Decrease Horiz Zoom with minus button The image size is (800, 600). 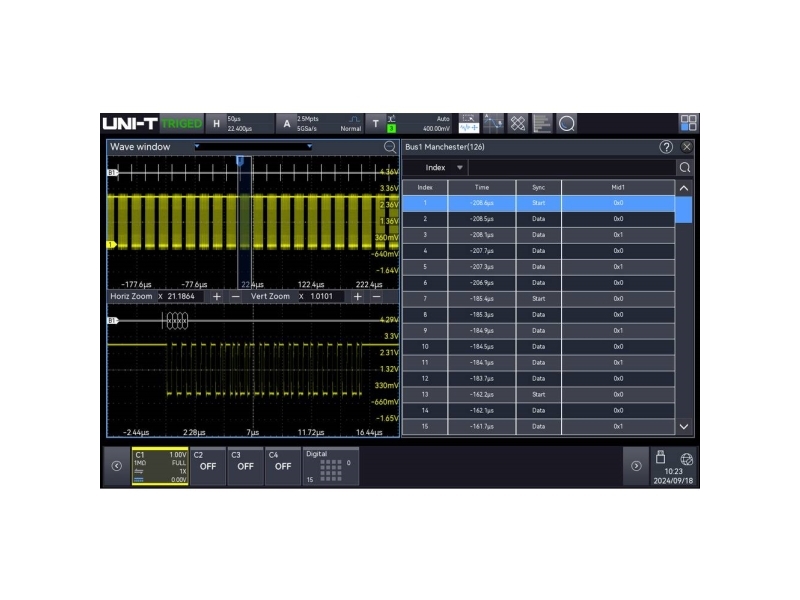(x=235, y=296)
